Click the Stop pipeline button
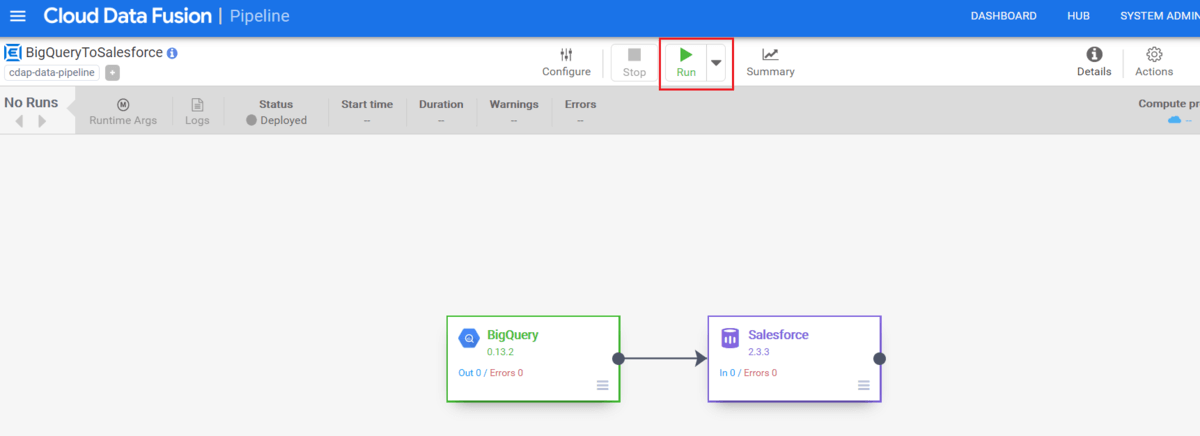Screen dimensions: 1200x436 (634, 62)
